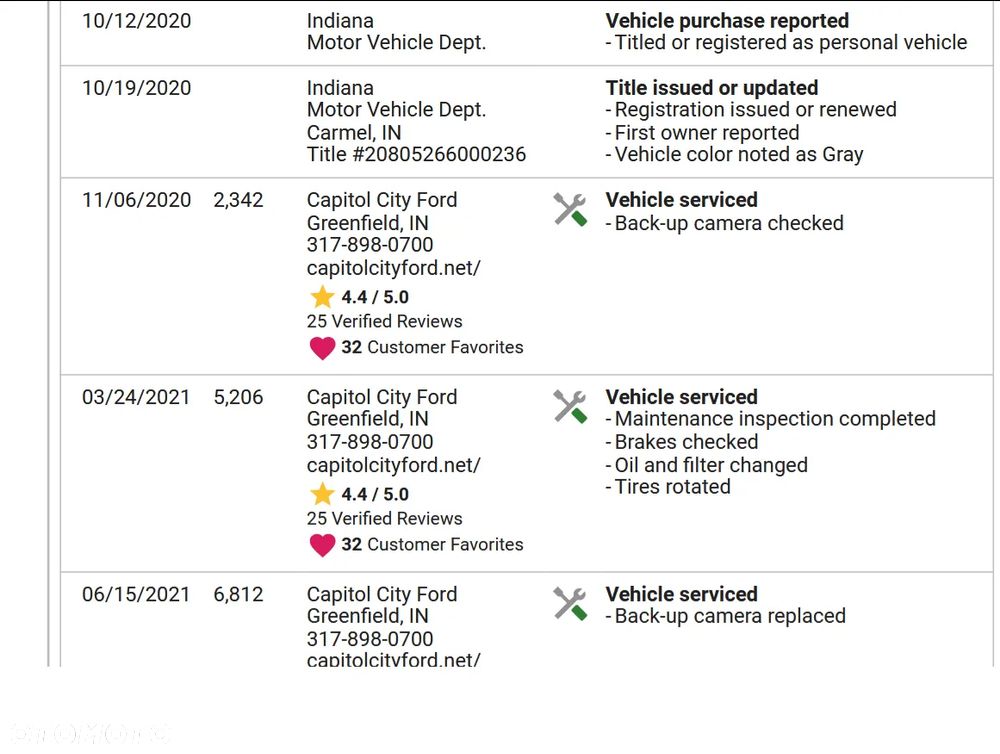The height and width of the screenshot is (754, 1000).
Task: Click the "Title issued or updated" heading
Action: 711,88
